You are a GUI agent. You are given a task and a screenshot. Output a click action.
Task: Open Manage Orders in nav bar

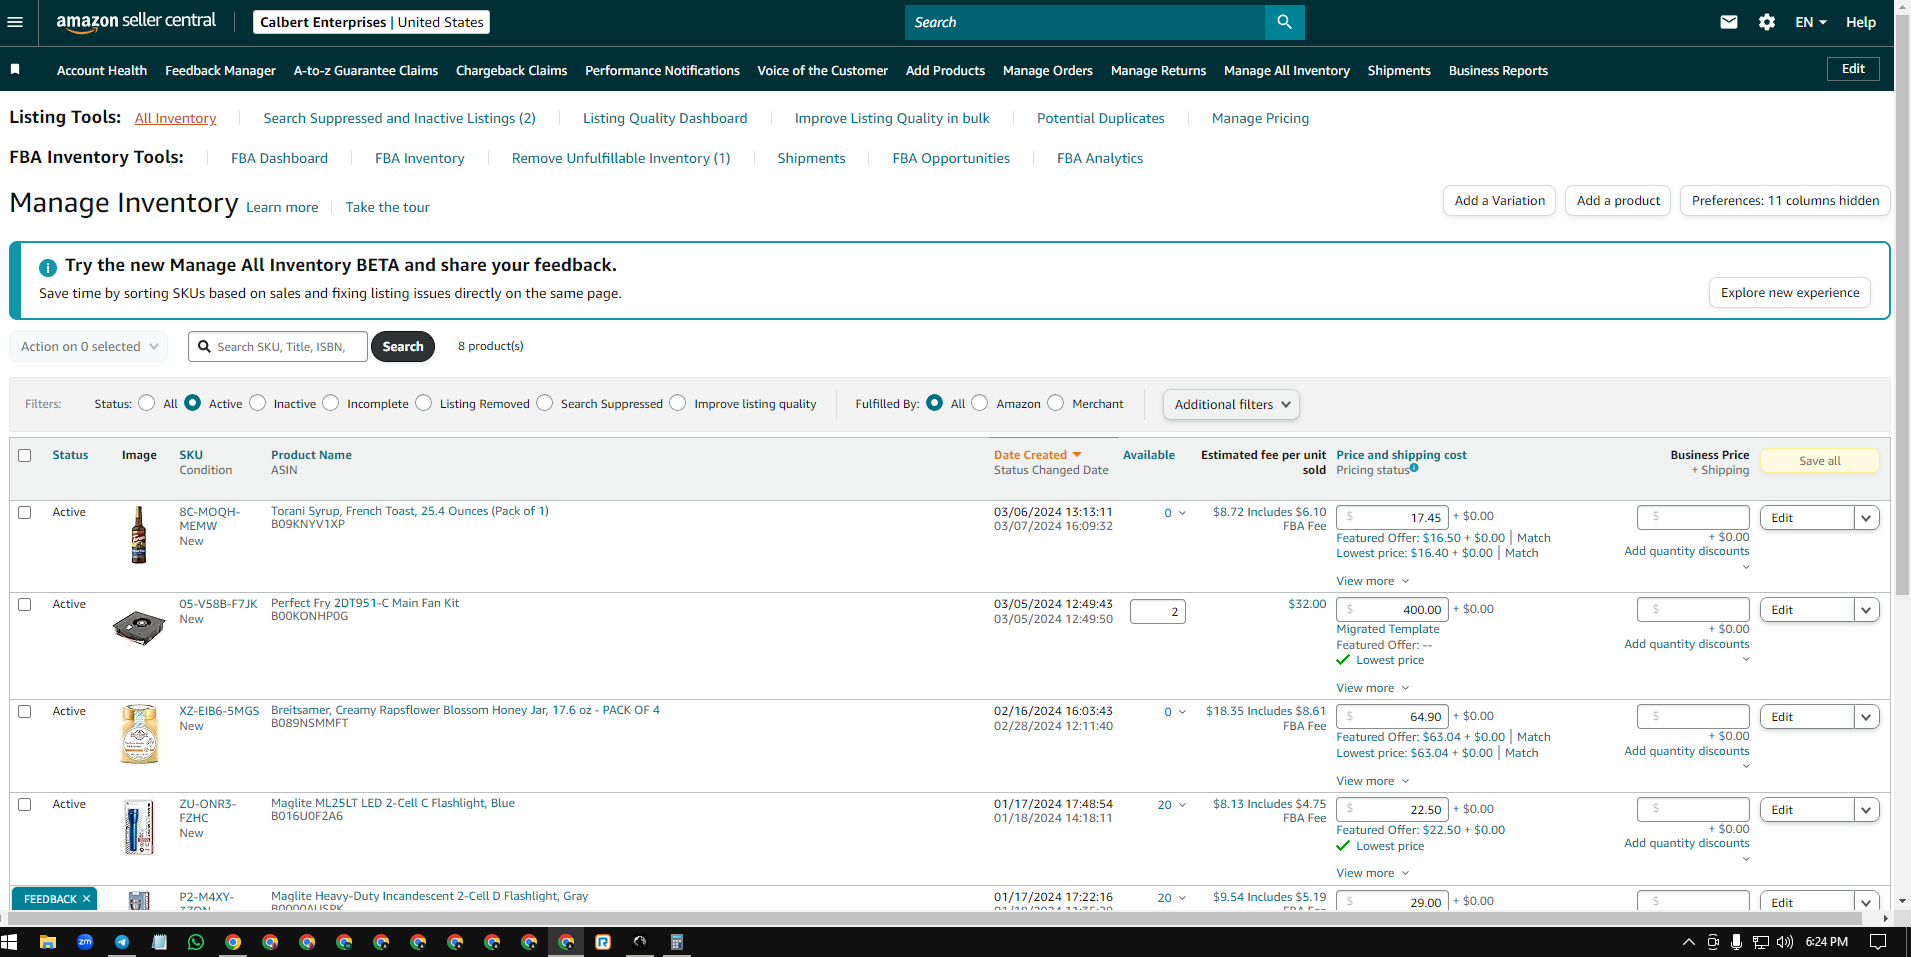(x=1048, y=70)
